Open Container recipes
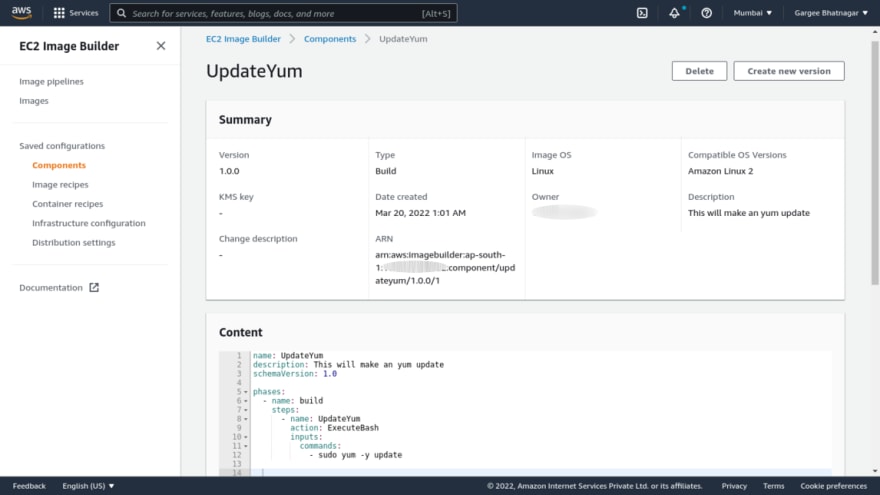 click(x=67, y=204)
